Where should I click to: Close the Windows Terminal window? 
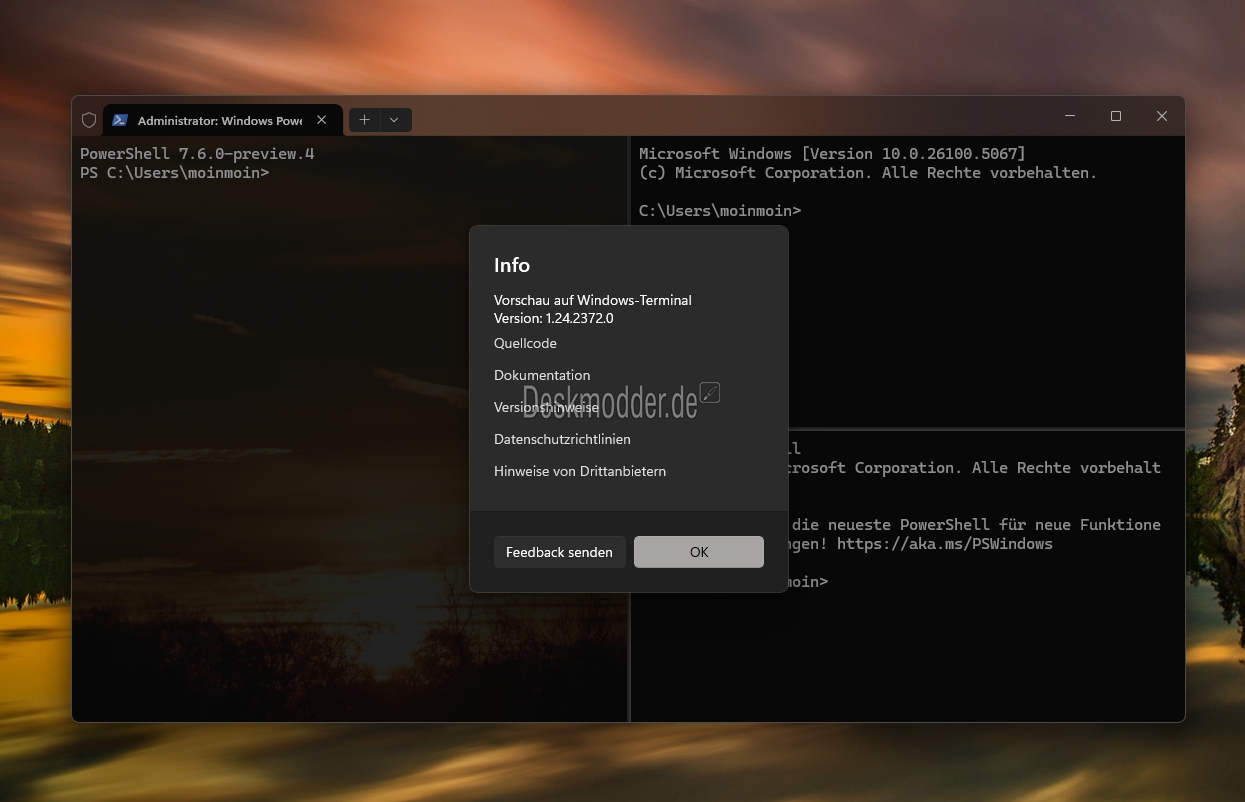(1162, 116)
